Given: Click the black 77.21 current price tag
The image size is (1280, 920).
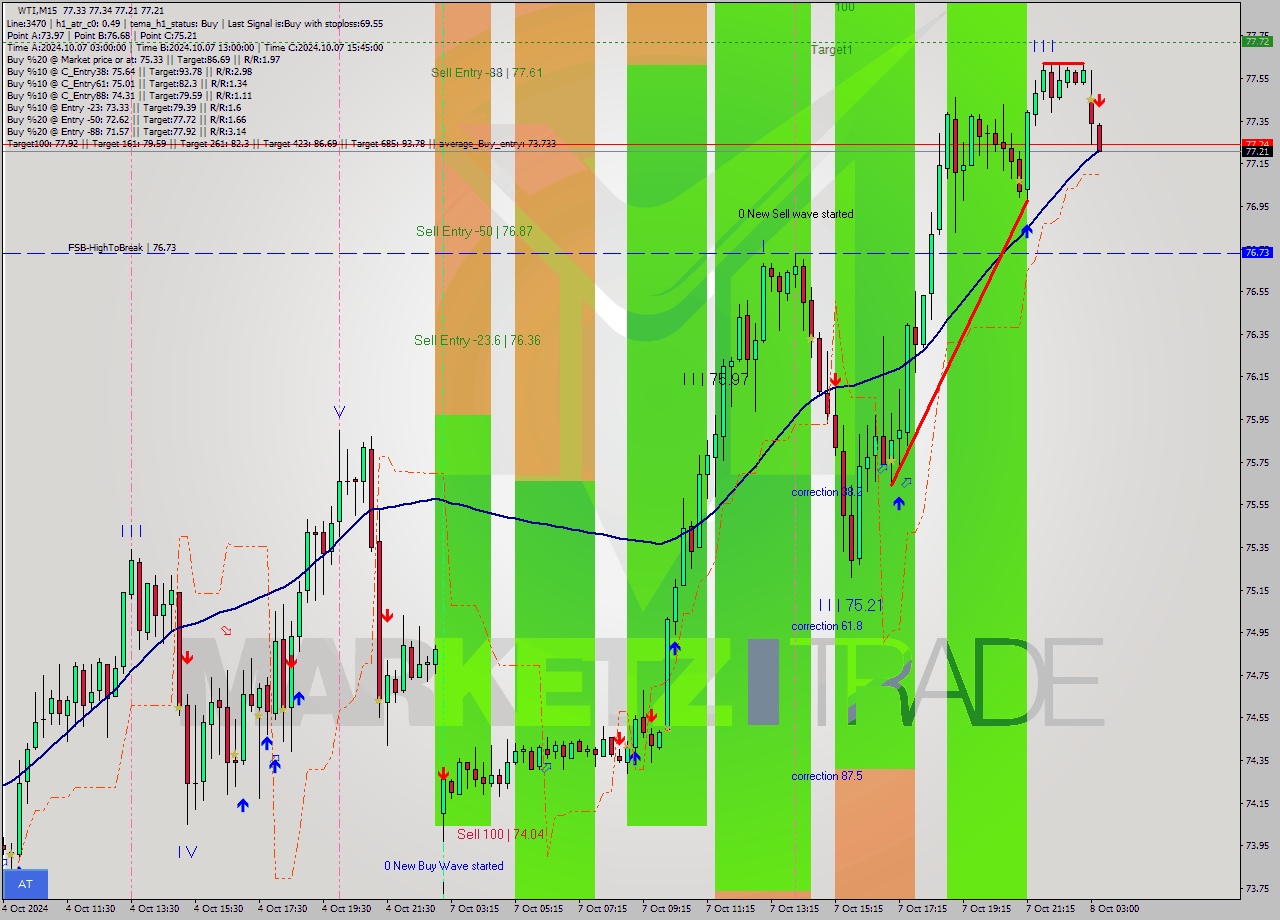Looking at the screenshot, I should point(1257,151).
